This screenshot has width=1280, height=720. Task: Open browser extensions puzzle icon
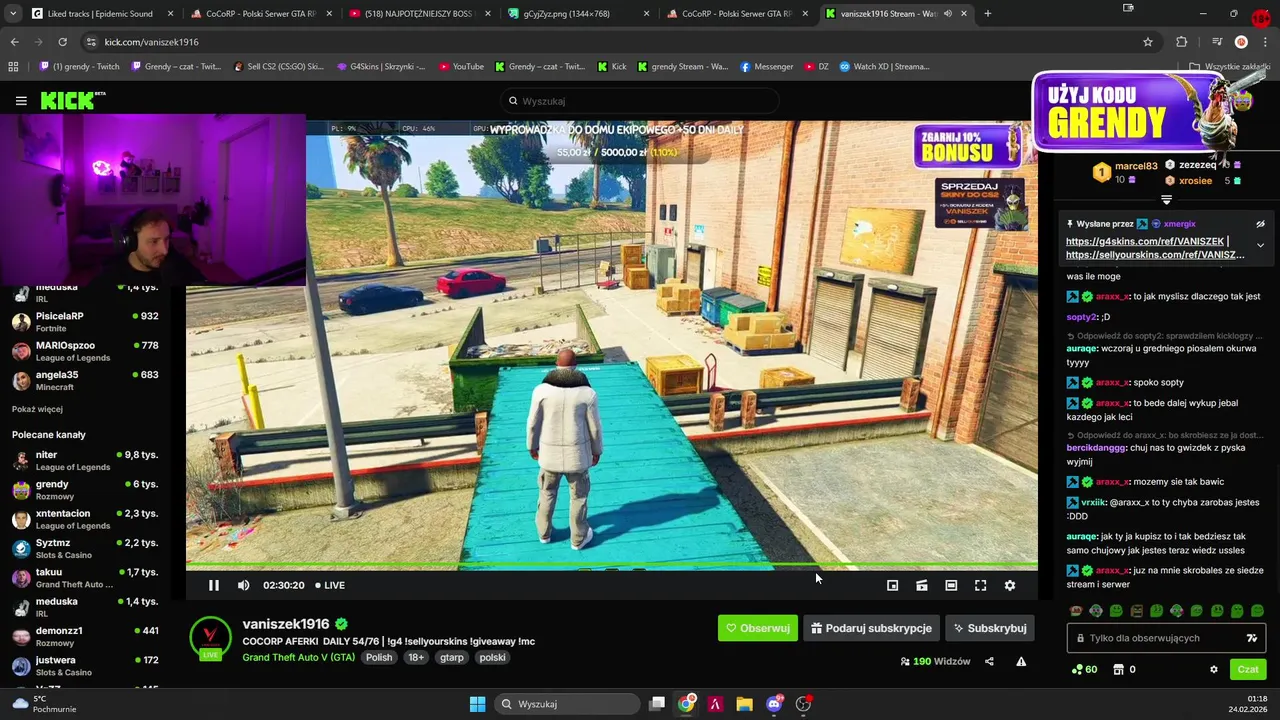pyautogui.click(x=1182, y=42)
